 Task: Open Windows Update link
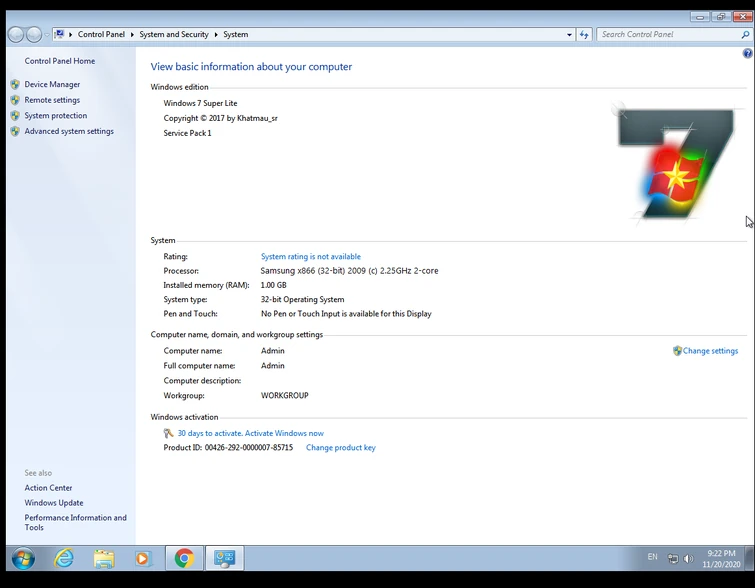[x=54, y=503]
